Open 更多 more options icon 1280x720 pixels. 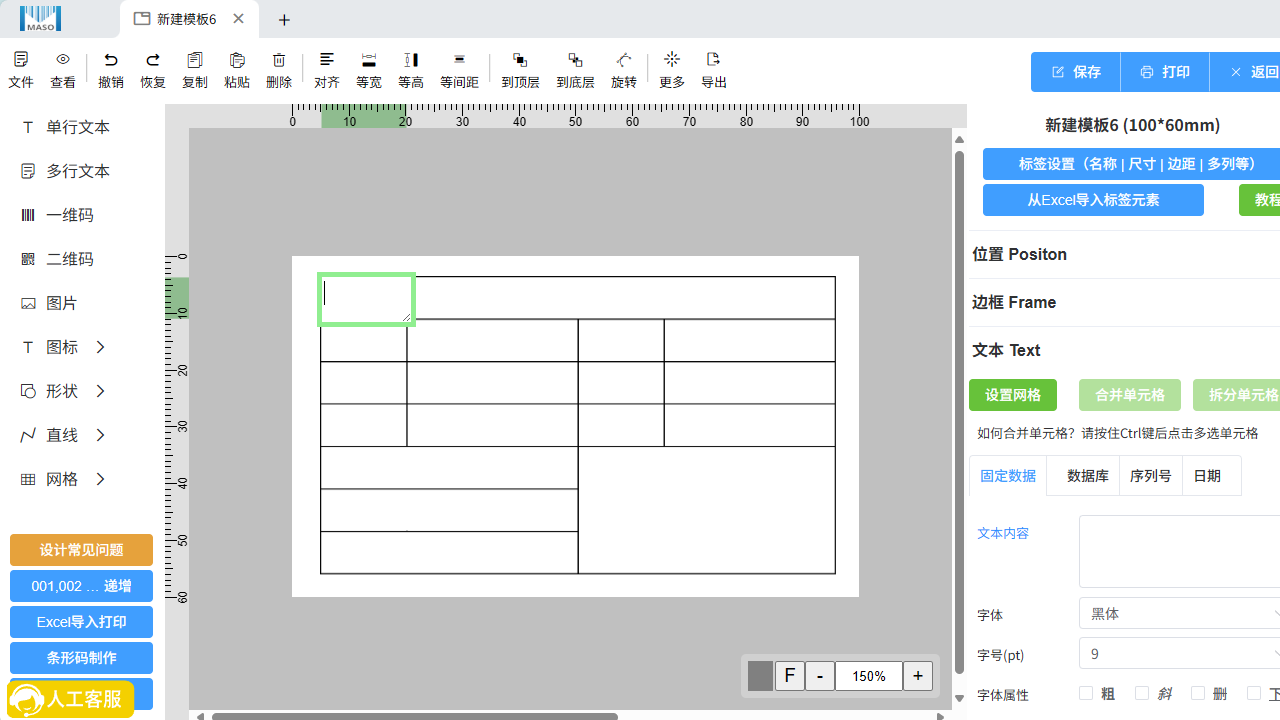tap(672, 60)
